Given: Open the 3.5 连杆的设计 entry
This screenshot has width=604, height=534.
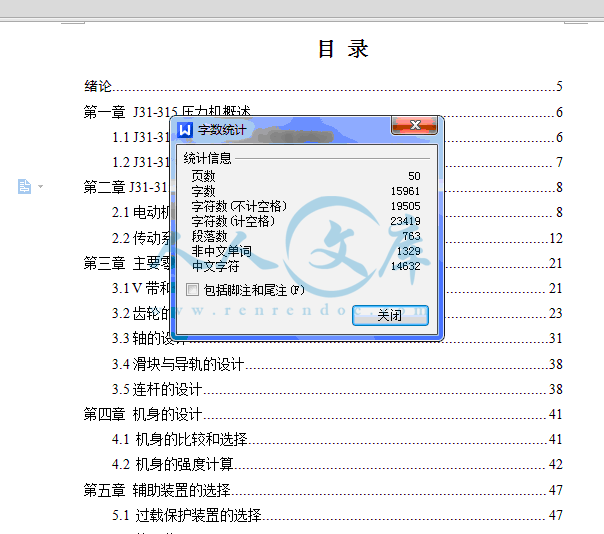Looking at the screenshot, I should [337, 389].
